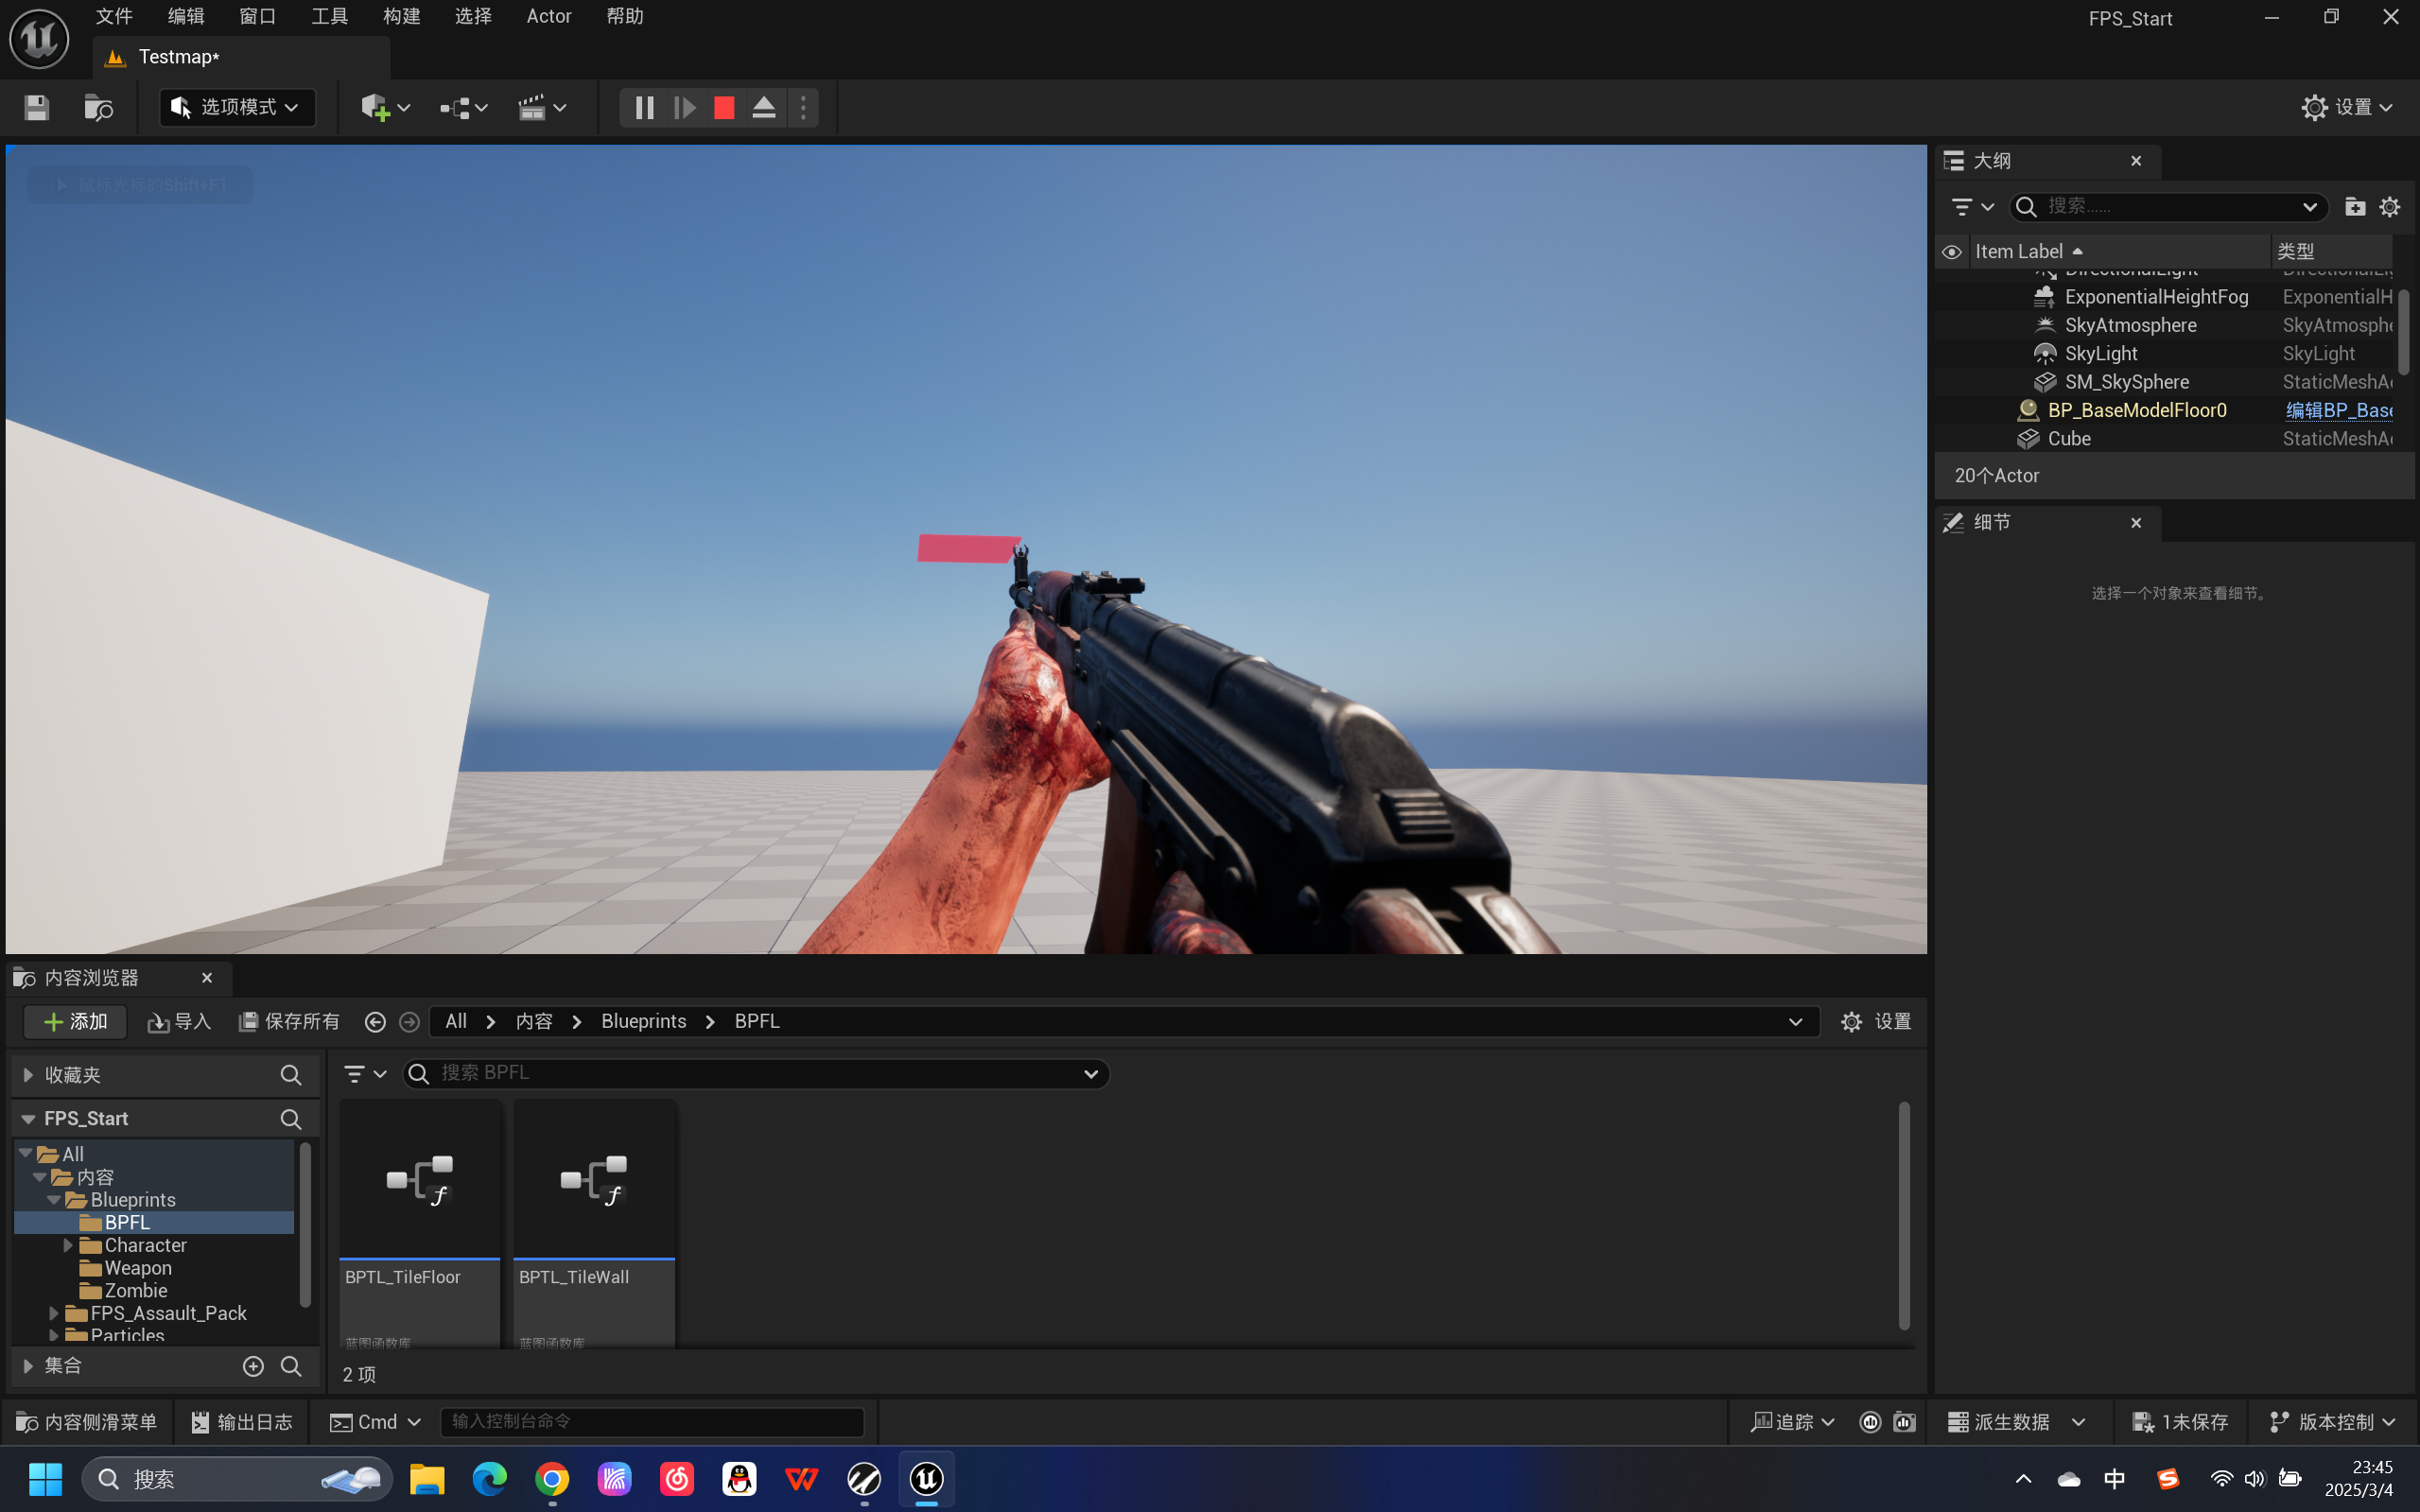The image size is (2420, 1512).
Task: Select the BPTL_TileWall asset
Action: [594, 1224]
